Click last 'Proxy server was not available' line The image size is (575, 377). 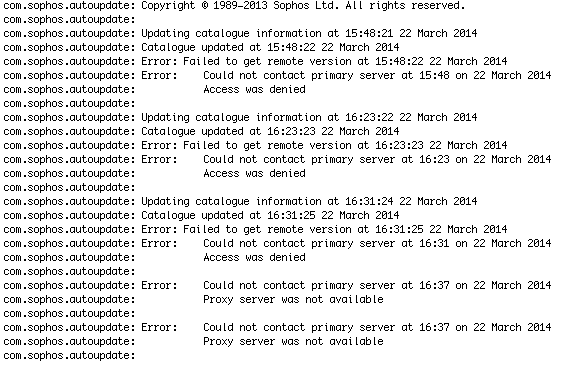pos(293,341)
